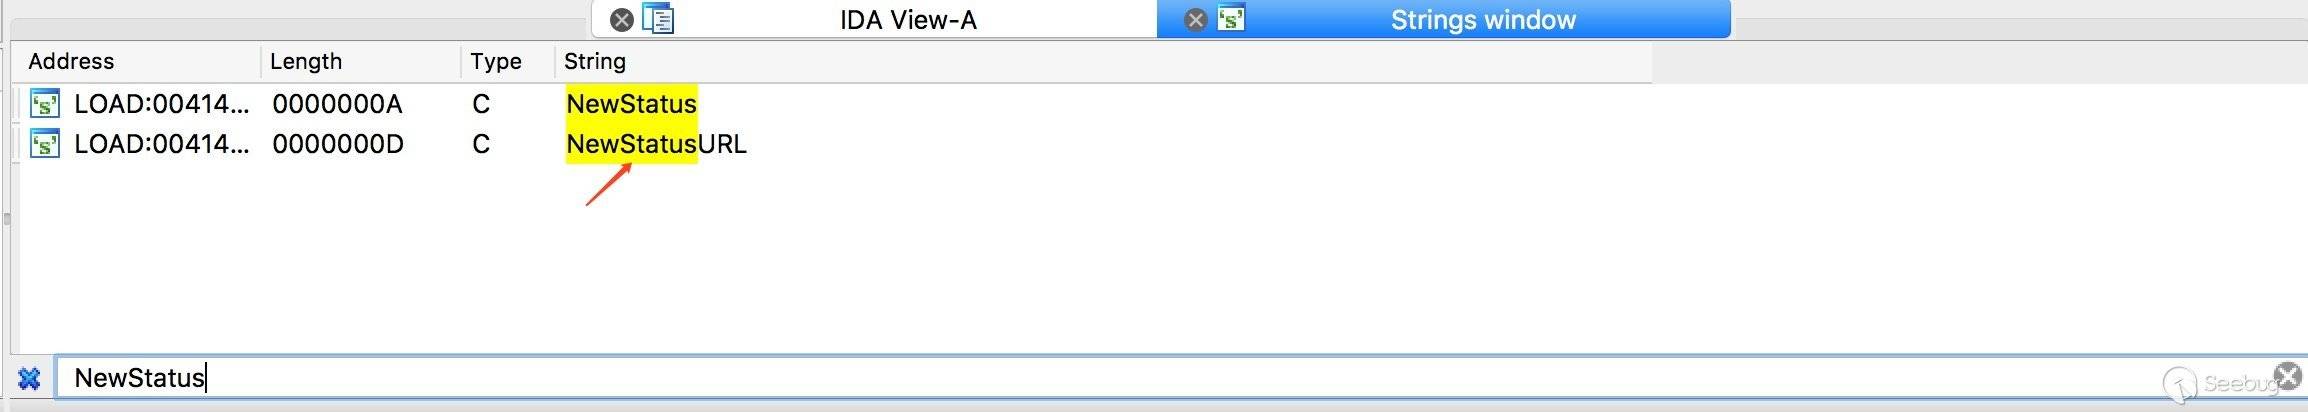The width and height of the screenshot is (2308, 412).
Task: Click the Strings window tab icon
Action: [x=1231, y=18]
